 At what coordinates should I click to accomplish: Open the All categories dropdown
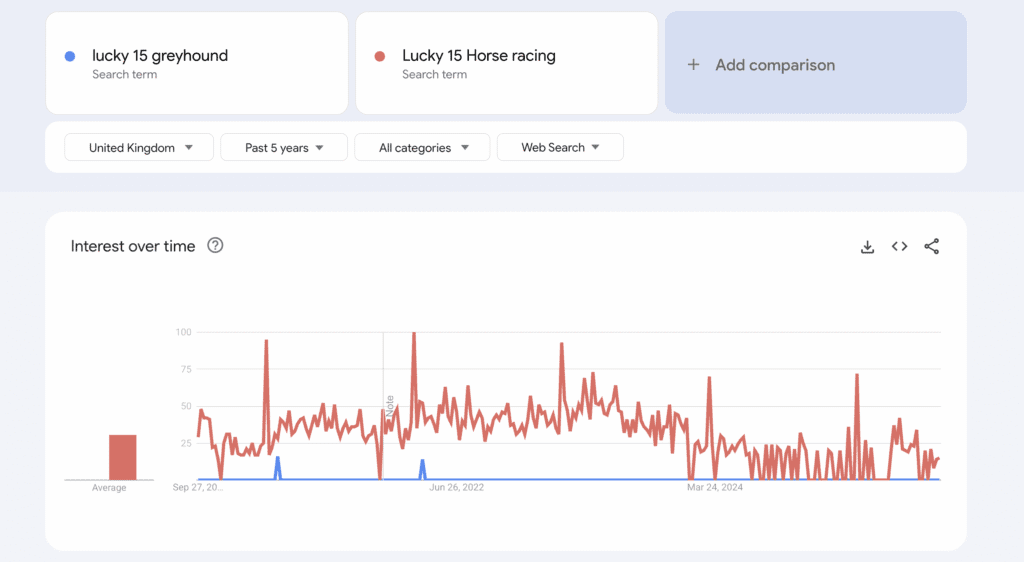(422, 148)
